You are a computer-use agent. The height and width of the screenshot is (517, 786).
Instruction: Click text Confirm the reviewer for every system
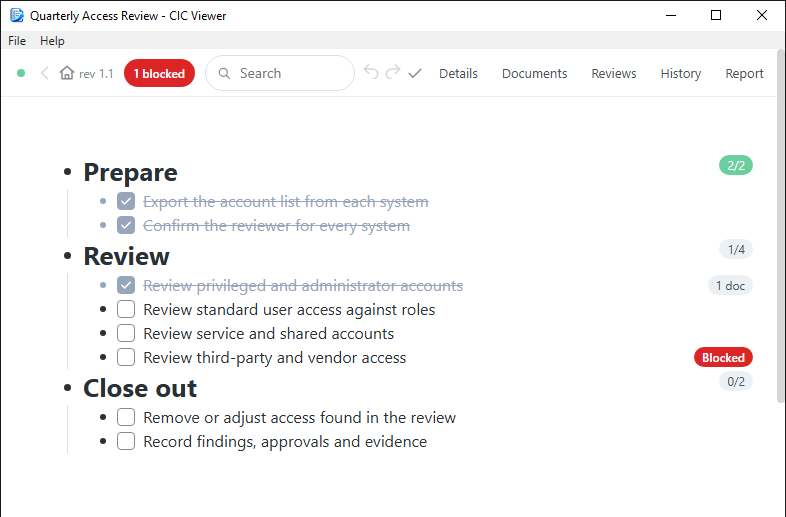(277, 226)
